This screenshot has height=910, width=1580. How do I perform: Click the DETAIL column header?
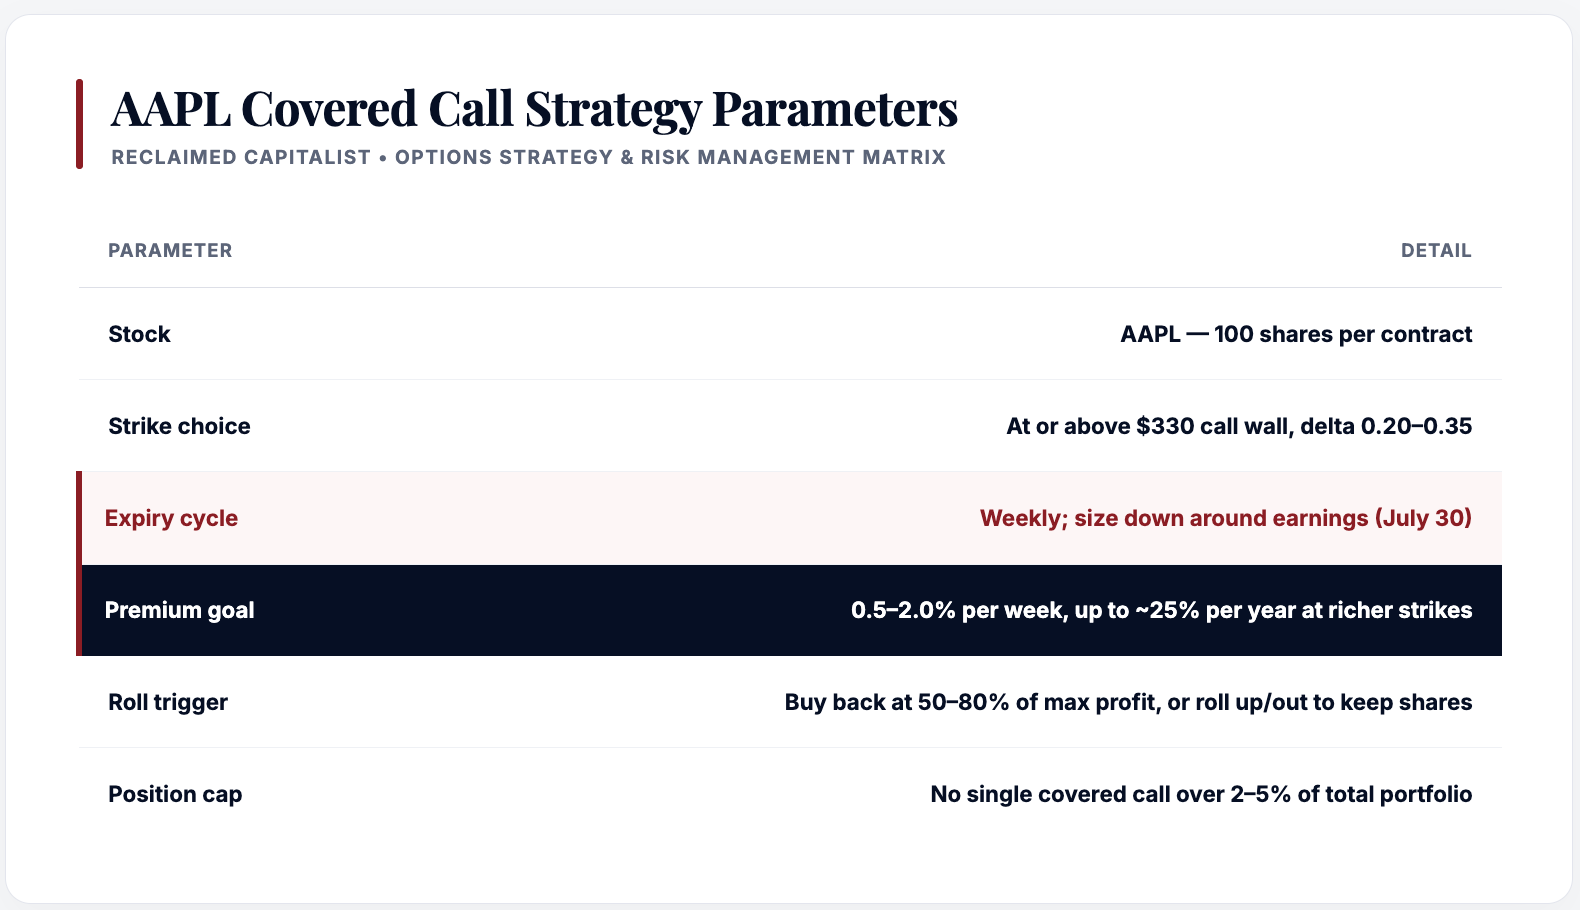[x=1436, y=250]
